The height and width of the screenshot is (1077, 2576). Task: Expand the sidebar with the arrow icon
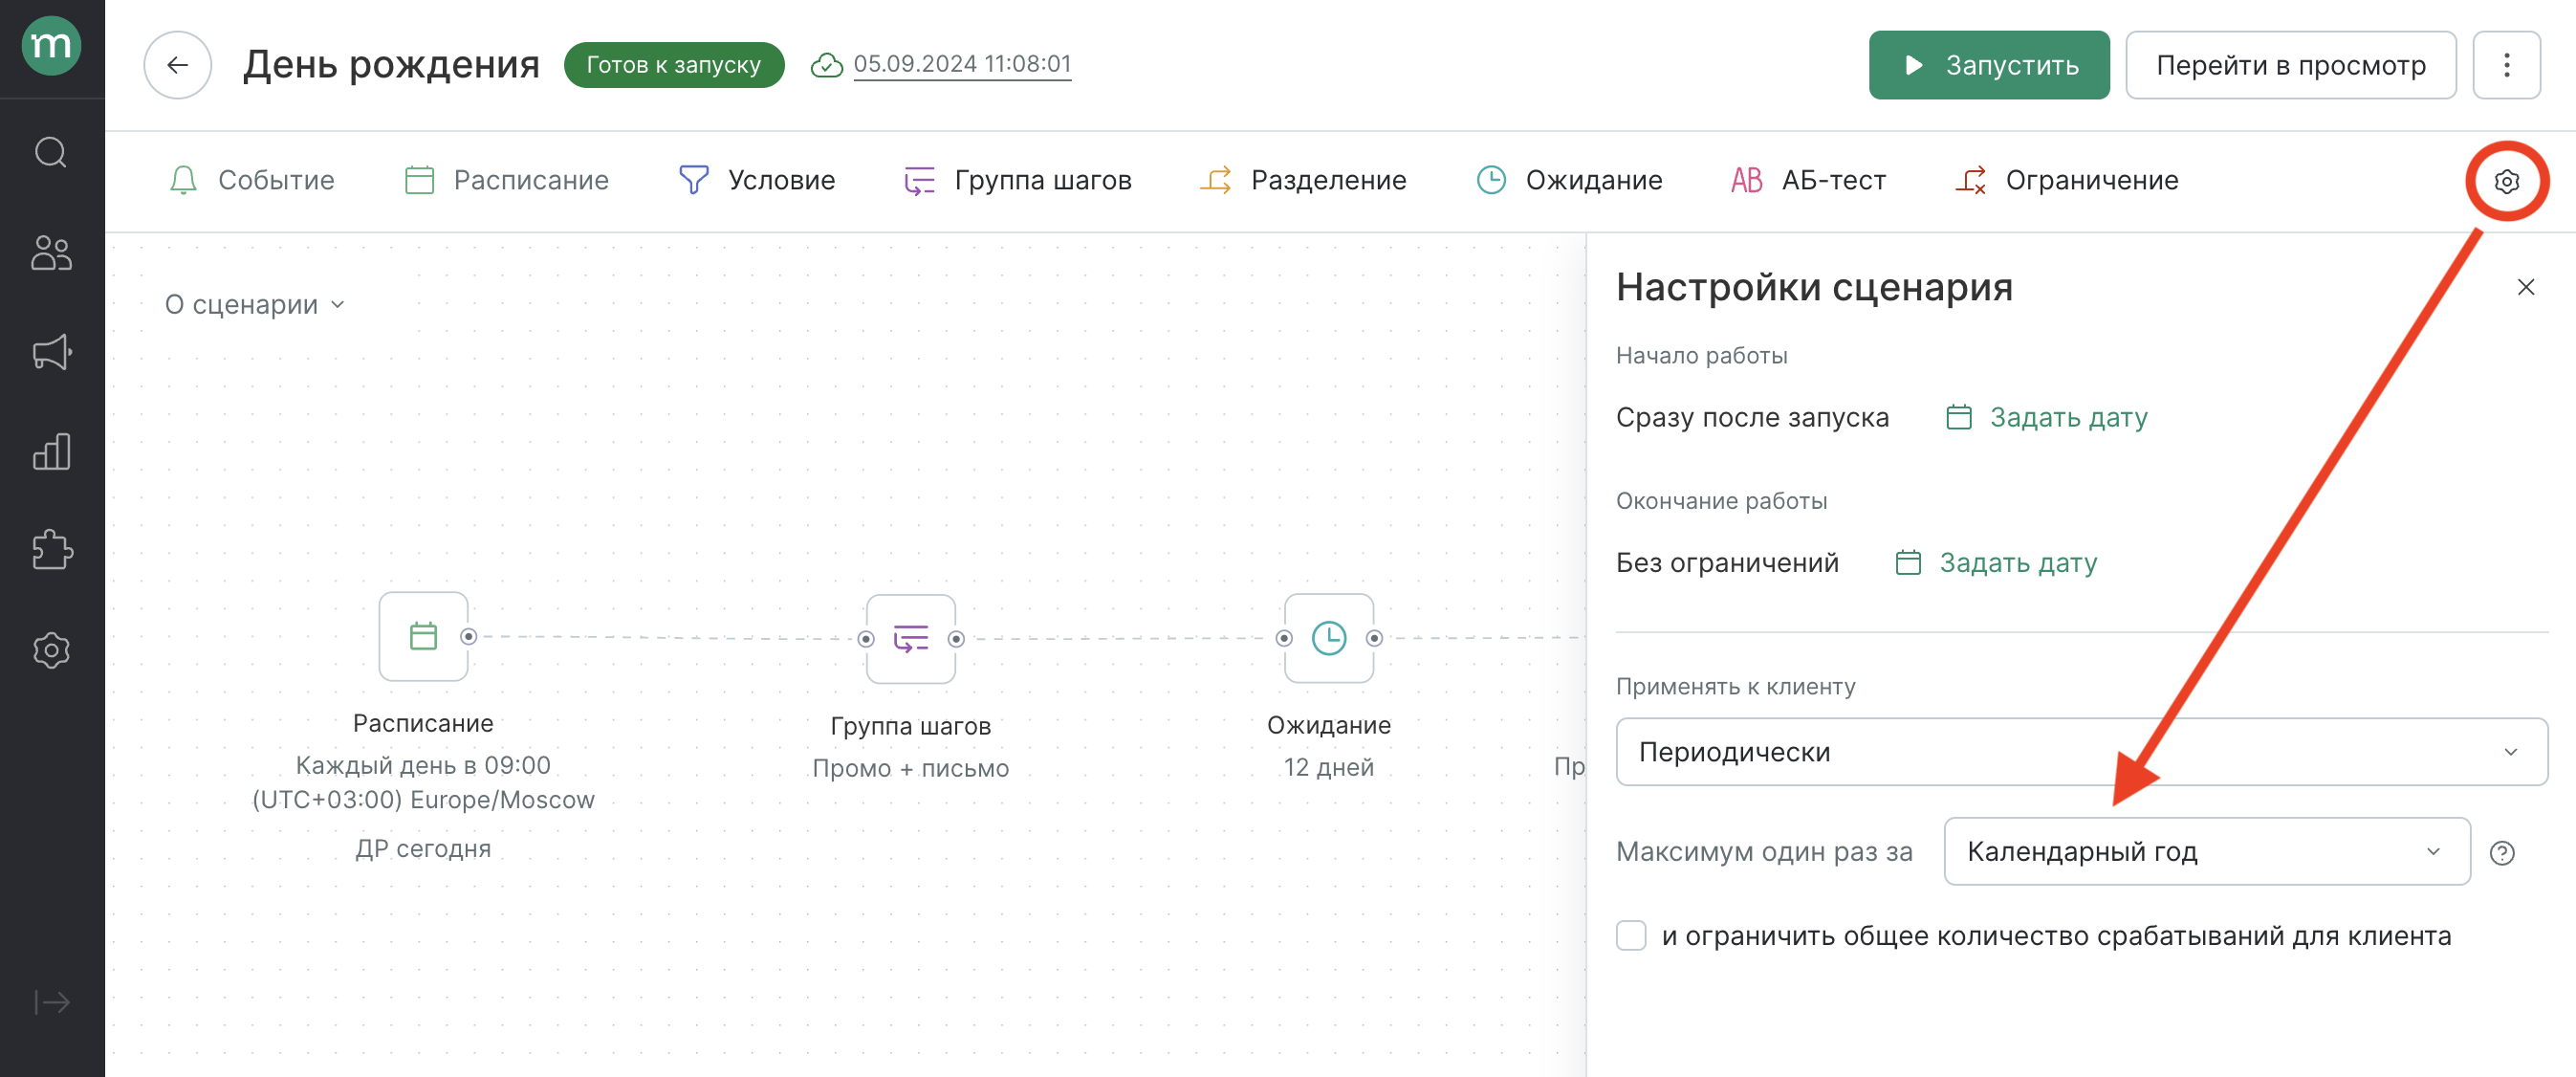pyautogui.click(x=51, y=1002)
